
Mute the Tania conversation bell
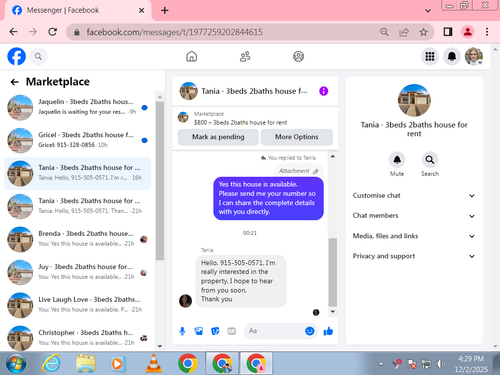click(x=397, y=160)
